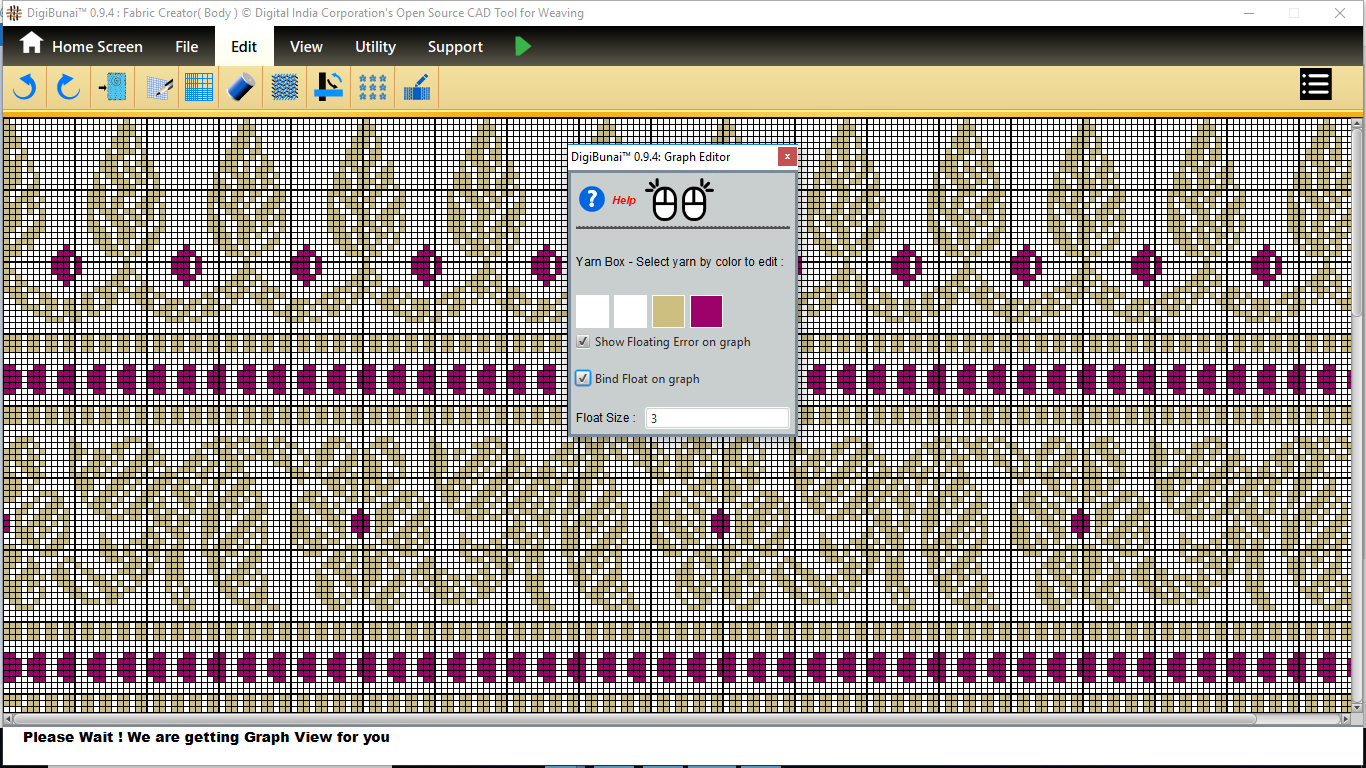Go to Home Screen
Image resolution: width=1366 pixels, height=768 pixels.
[82, 46]
